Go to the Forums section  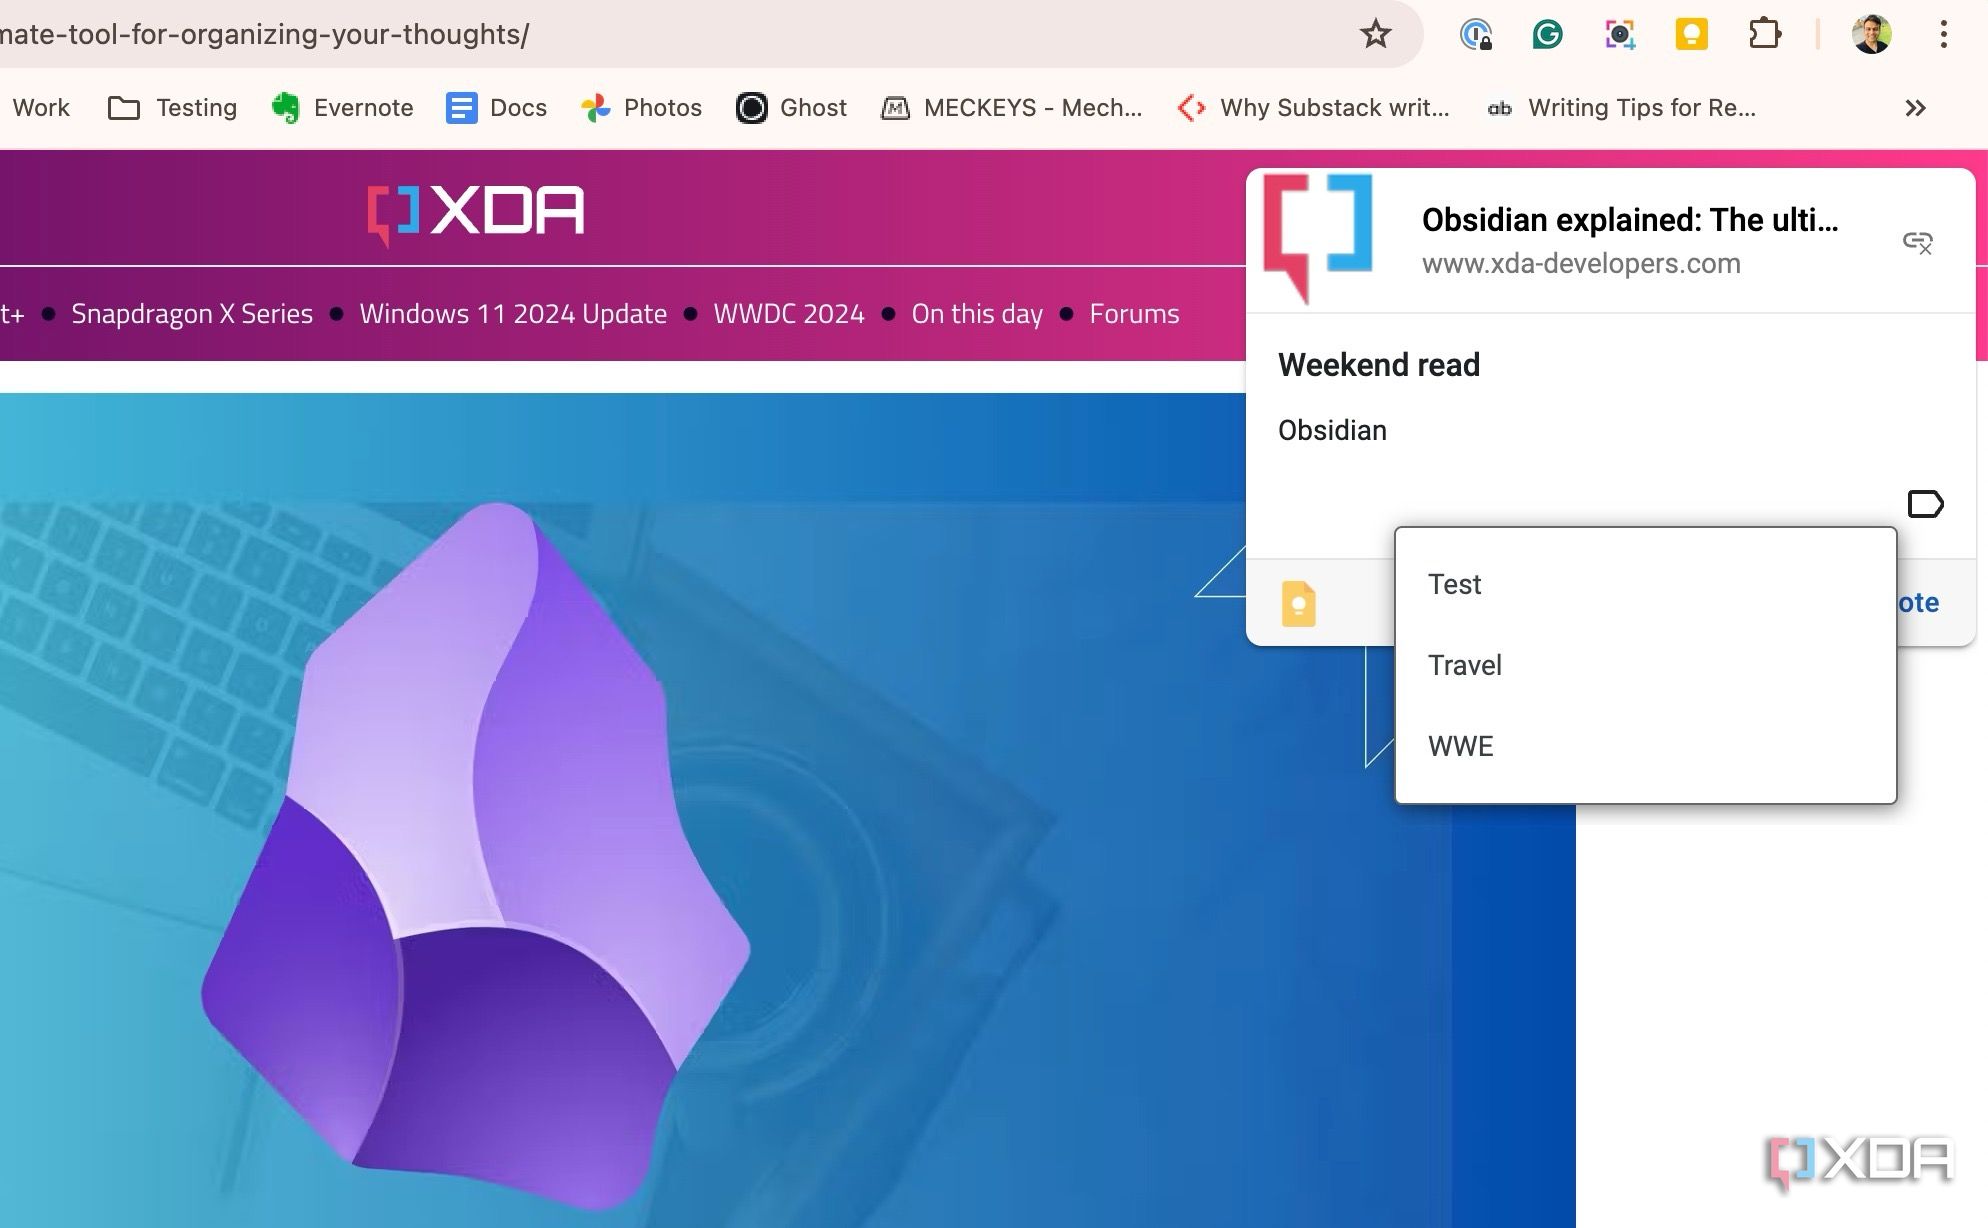[x=1134, y=314]
